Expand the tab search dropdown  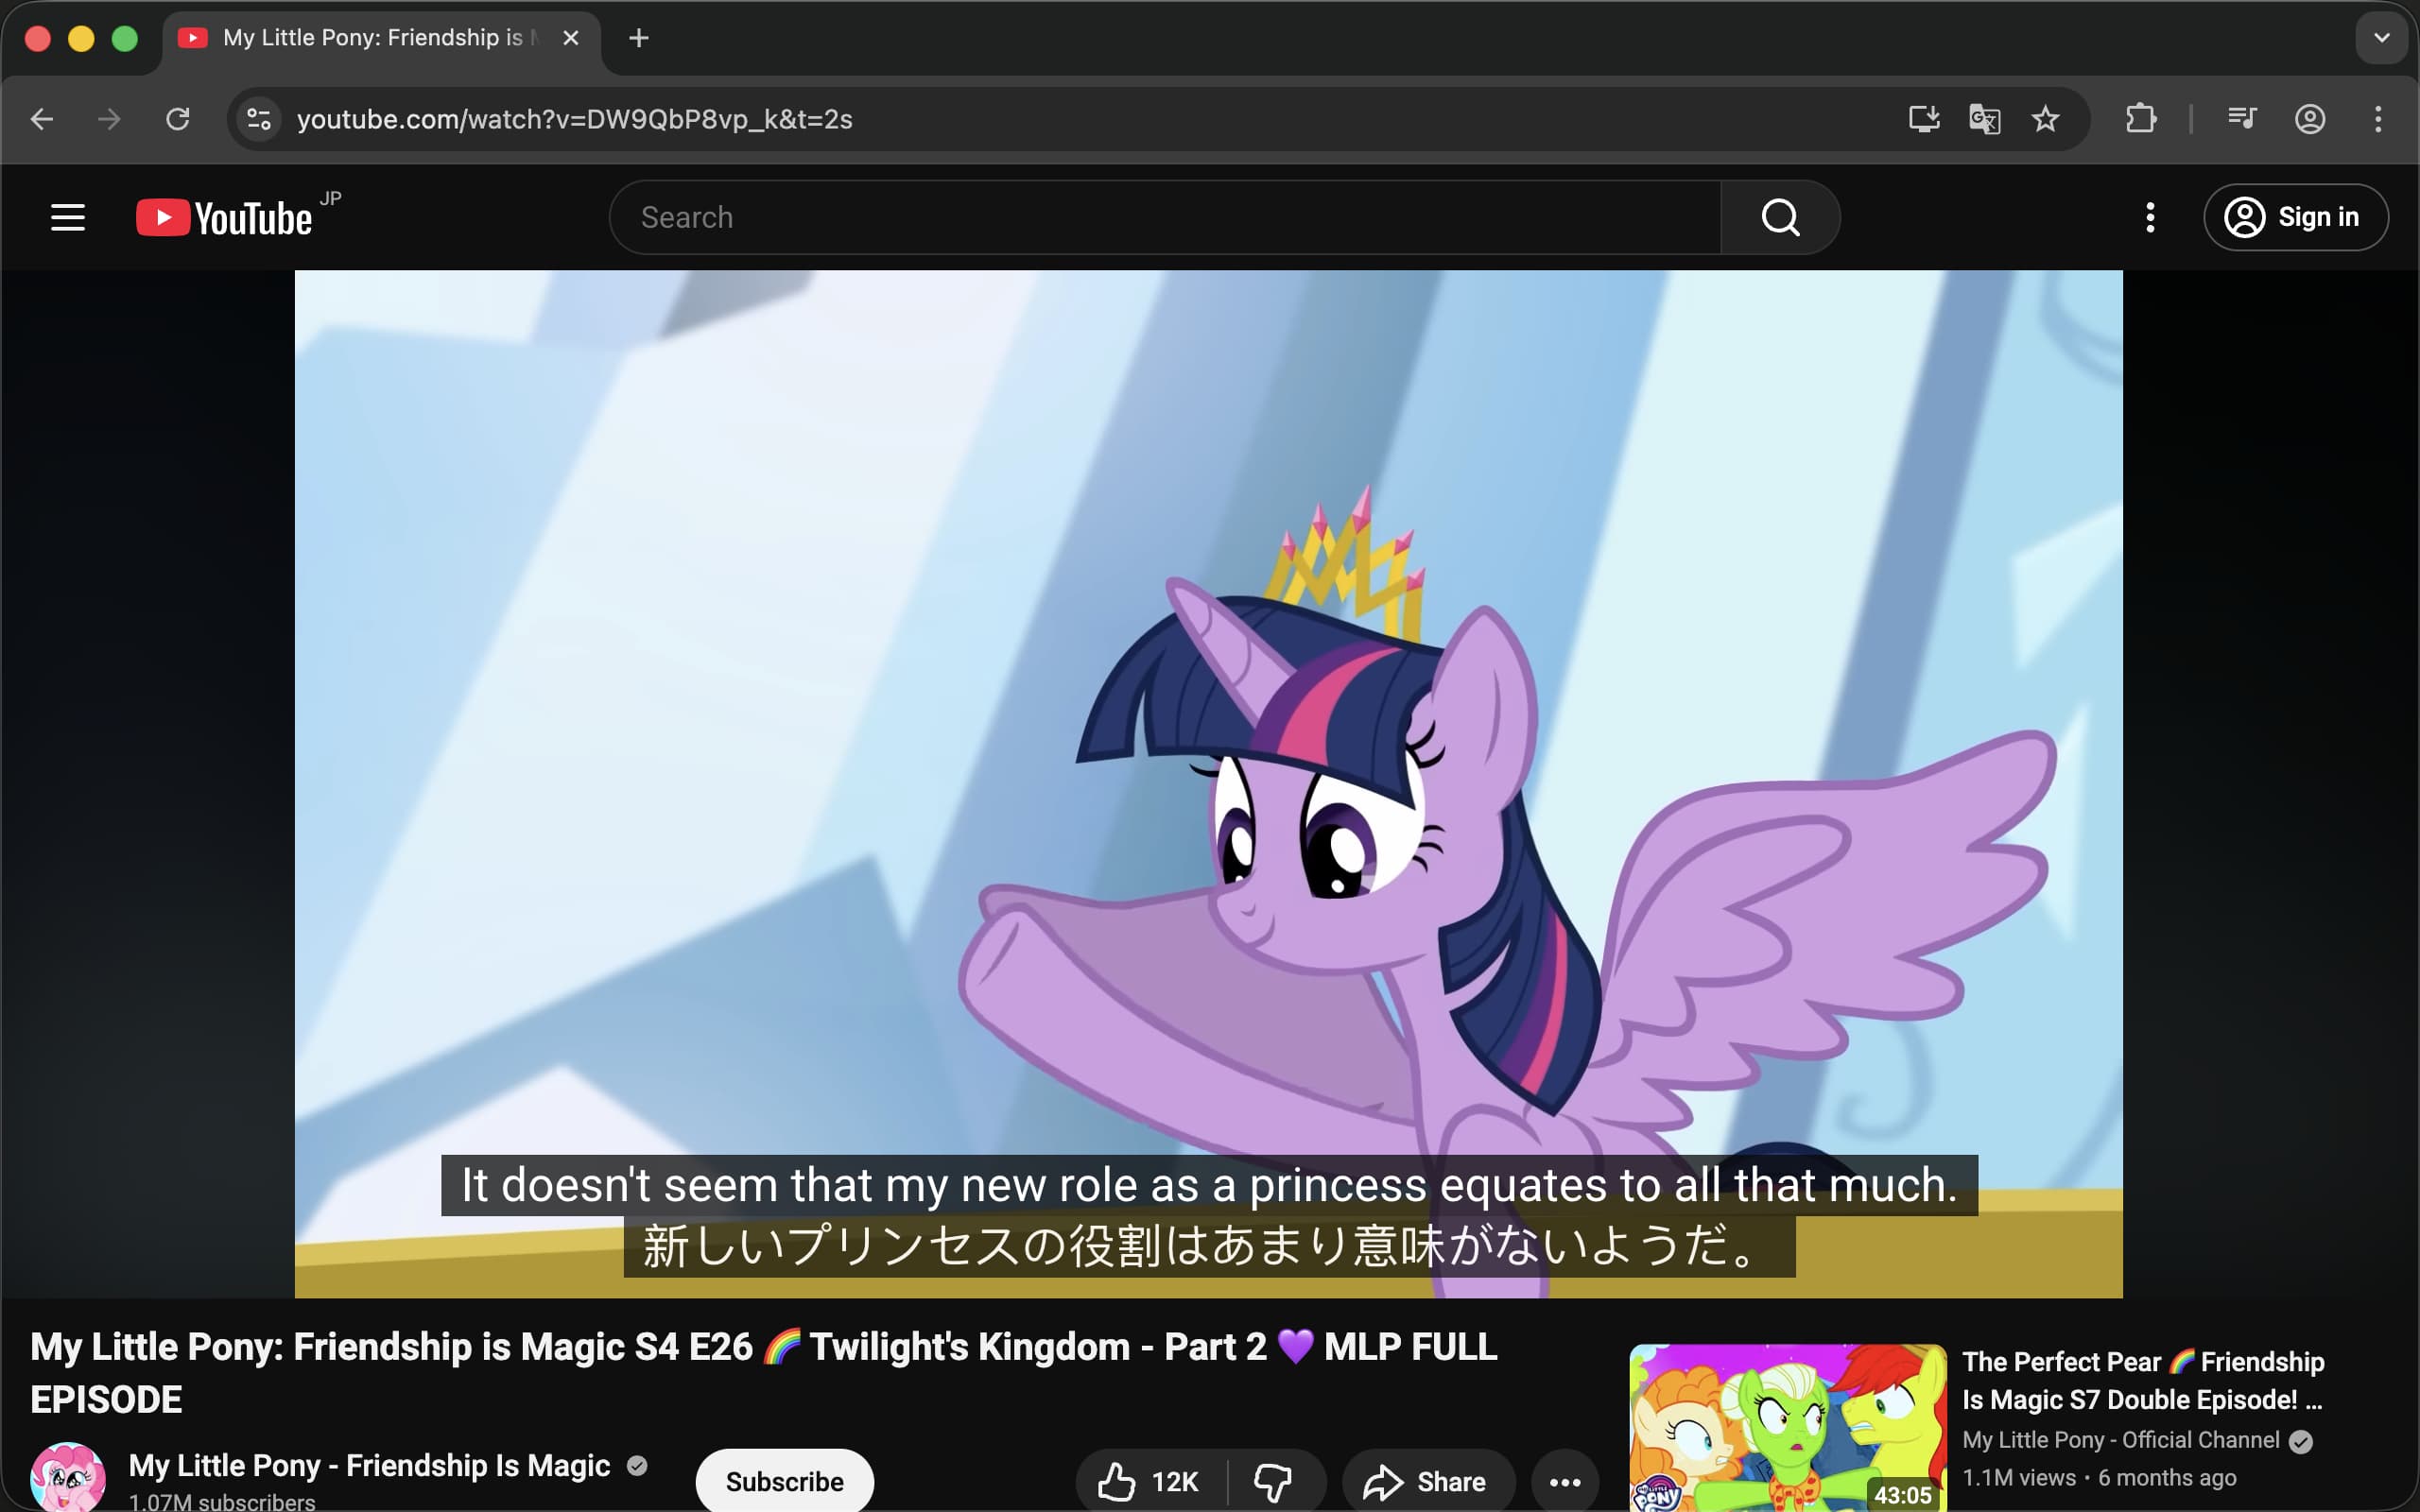[x=2382, y=38]
